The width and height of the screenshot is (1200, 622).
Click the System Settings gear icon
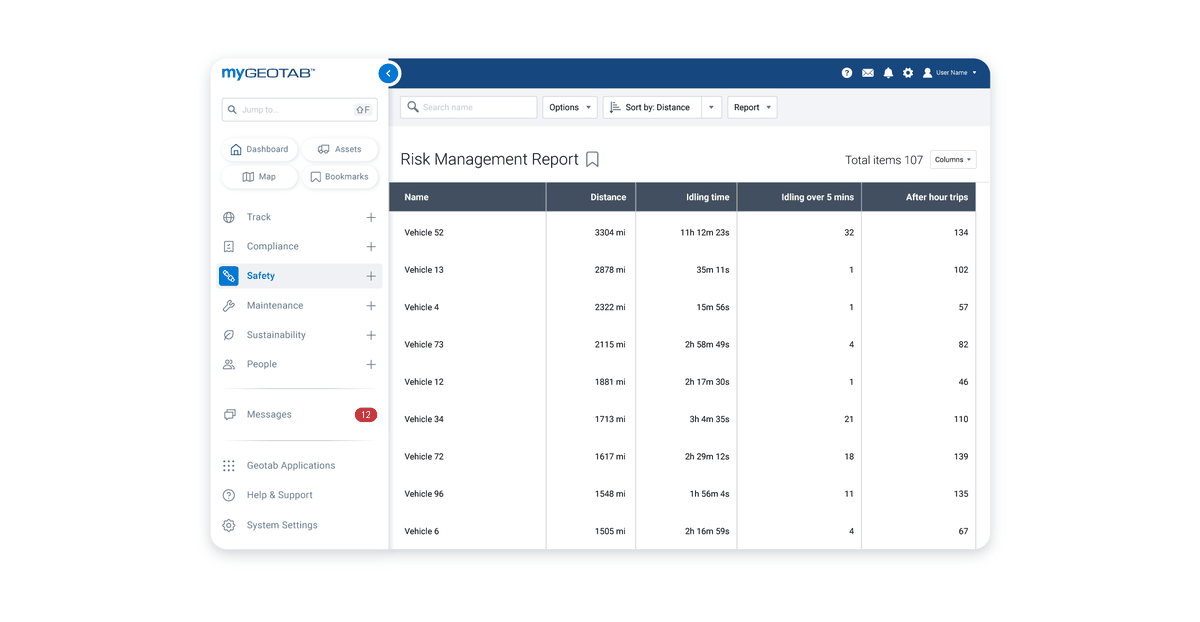coord(229,525)
